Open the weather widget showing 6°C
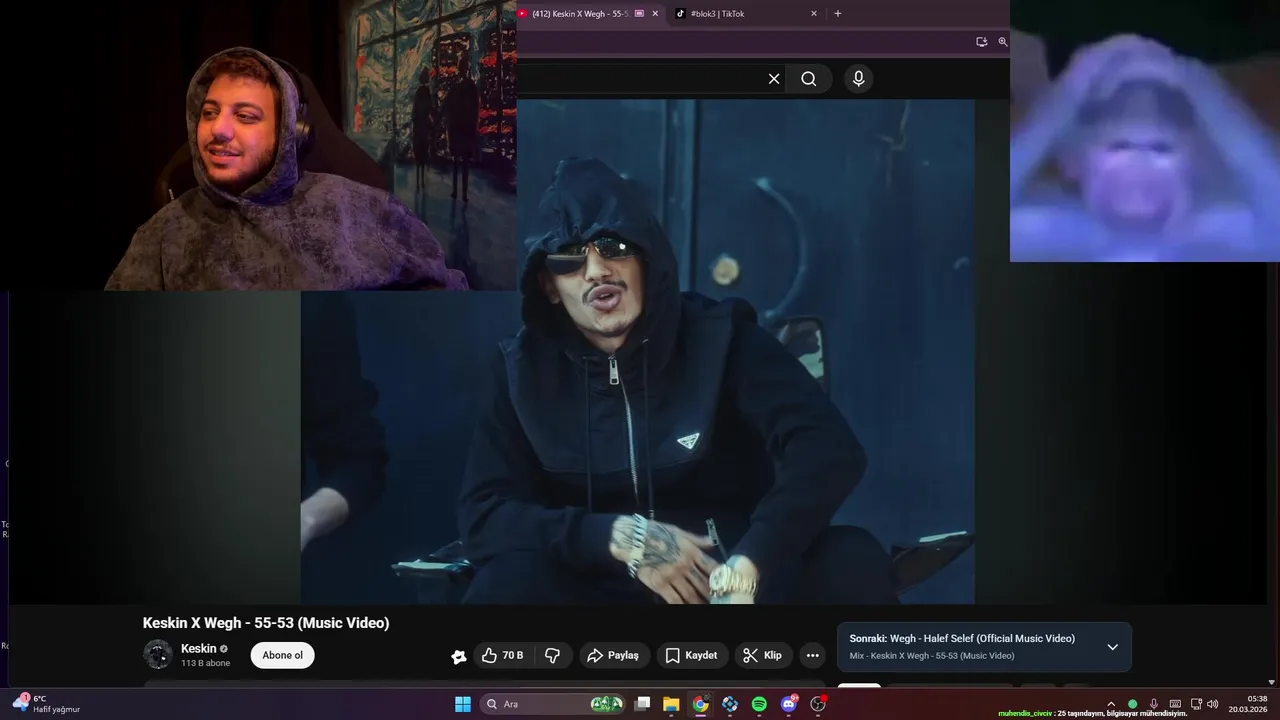 (x=48, y=704)
